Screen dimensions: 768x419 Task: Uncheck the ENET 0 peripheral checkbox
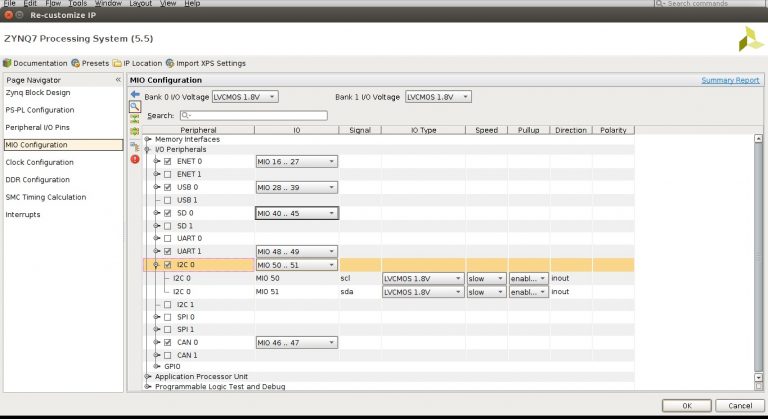pyautogui.click(x=167, y=160)
